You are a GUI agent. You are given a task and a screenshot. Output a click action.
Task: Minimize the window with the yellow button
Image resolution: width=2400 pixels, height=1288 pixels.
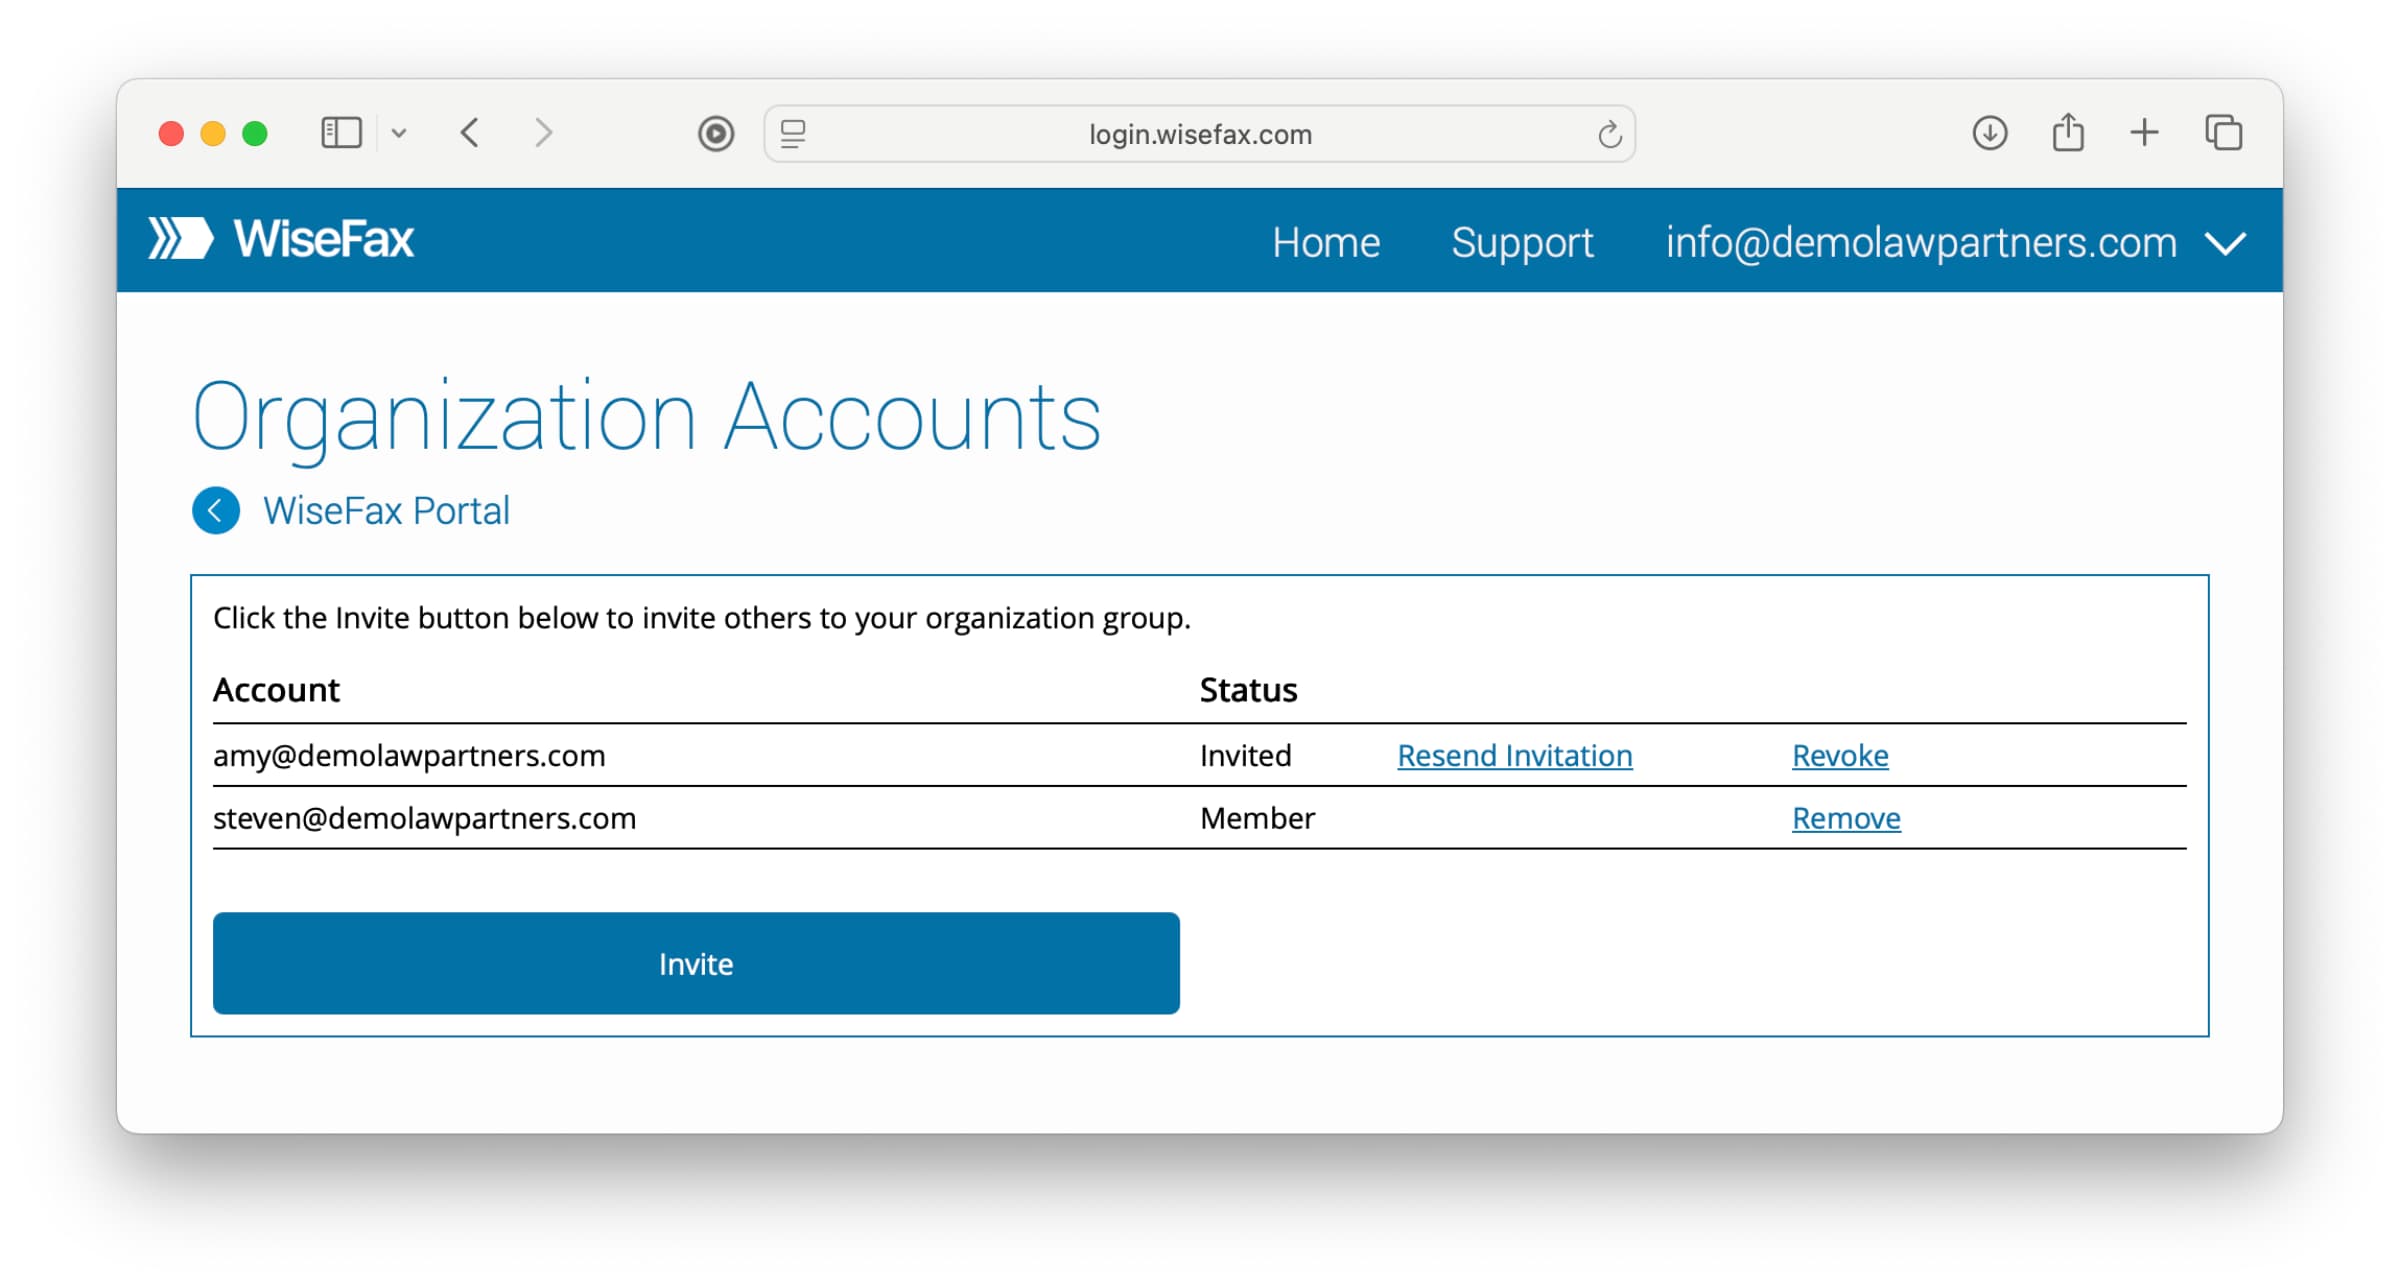click(x=213, y=133)
